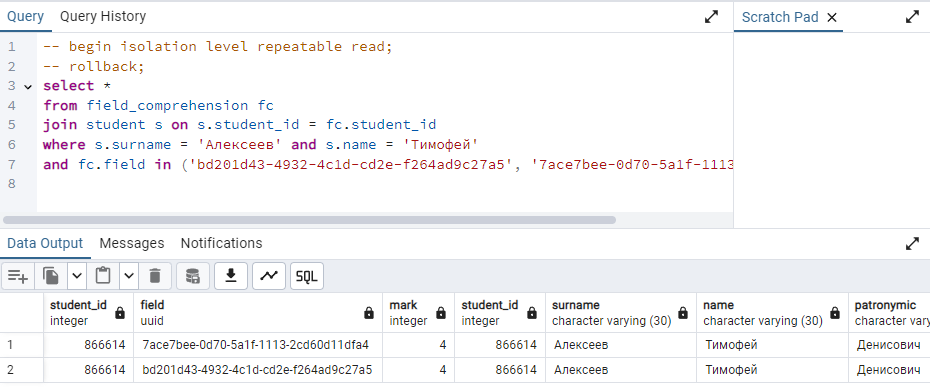Close the Scratch Pad tab
930x390 pixels.
tap(832, 18)
